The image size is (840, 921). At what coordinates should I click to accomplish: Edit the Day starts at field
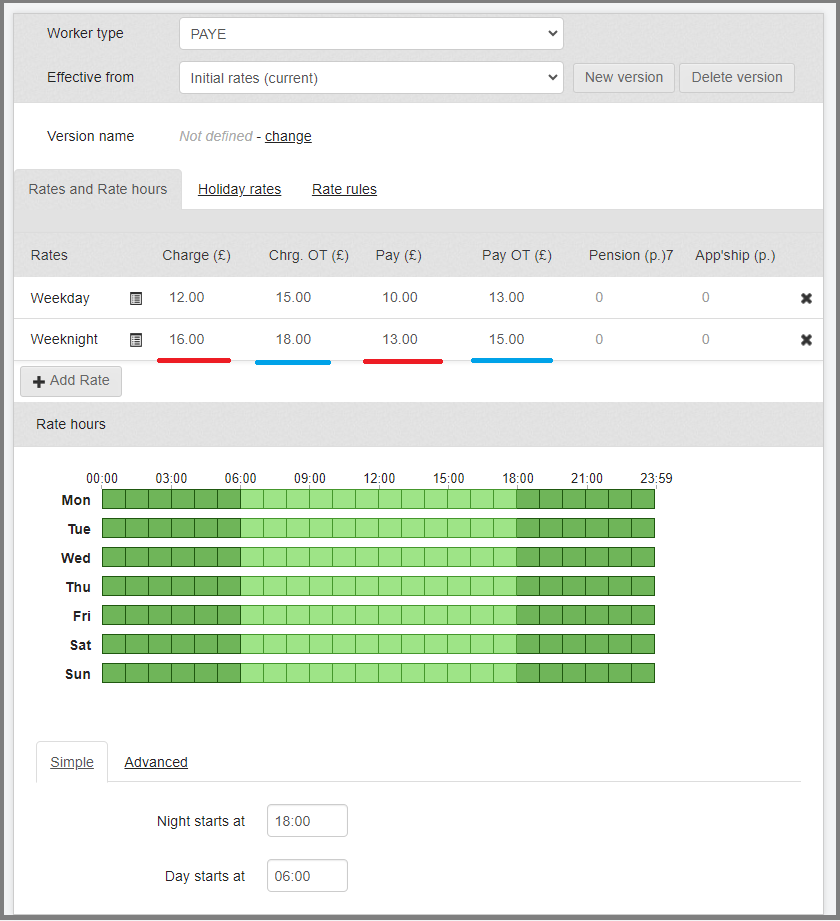pyautogui.click(x=307, y=876)
